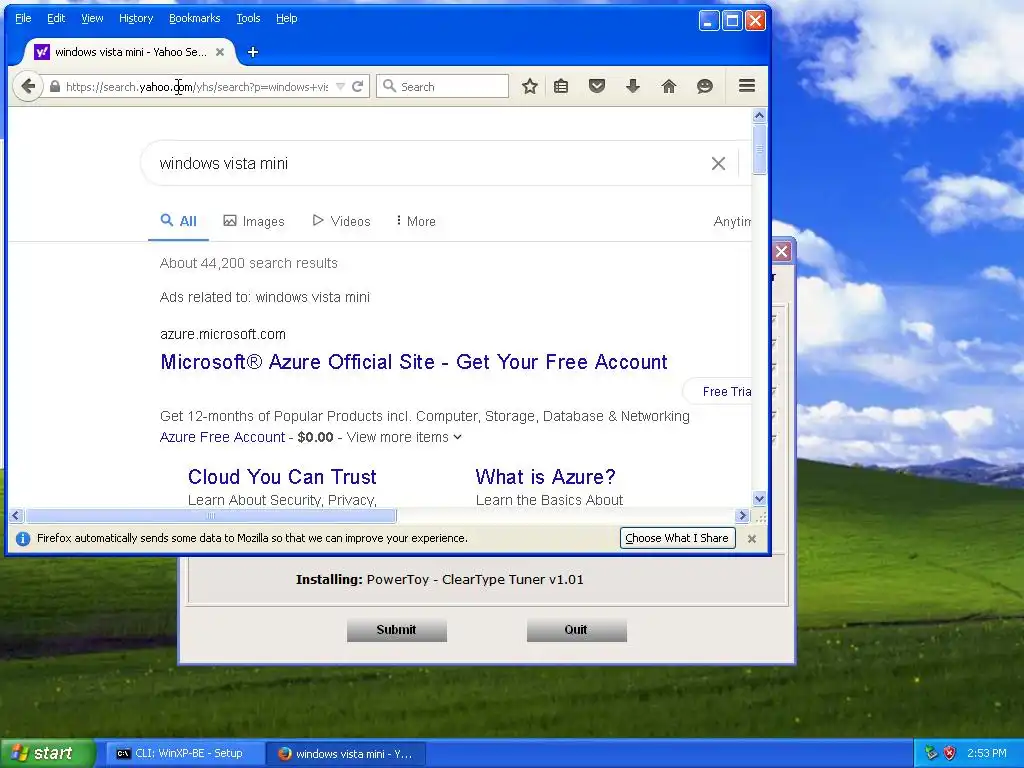This screenshot has height=768, width=1024.
Task: Open the URL history dropdown arrow
Action: [x=340, y=86]
